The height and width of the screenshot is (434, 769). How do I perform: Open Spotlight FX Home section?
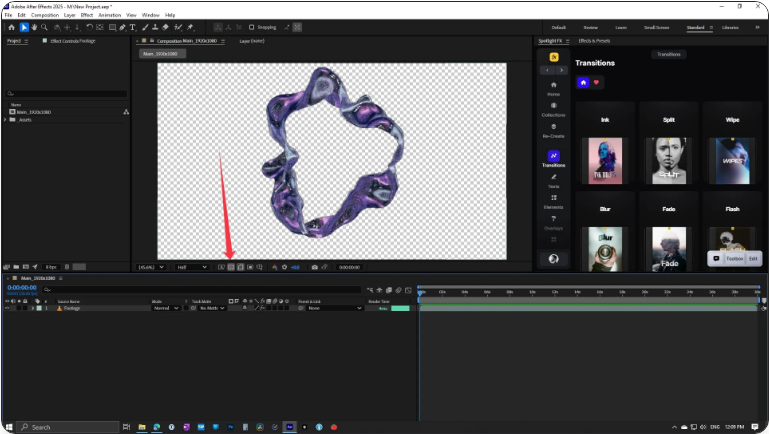(x=553, y=88)
